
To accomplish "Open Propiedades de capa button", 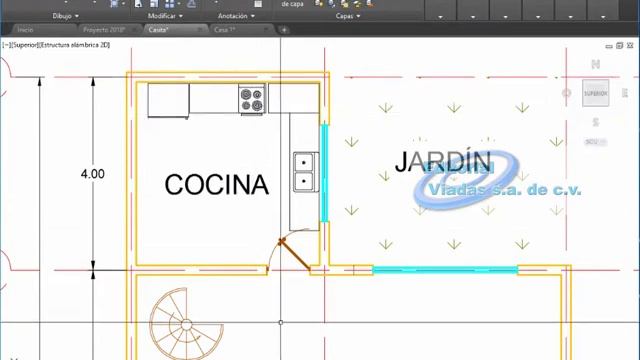I will (293, 4).
